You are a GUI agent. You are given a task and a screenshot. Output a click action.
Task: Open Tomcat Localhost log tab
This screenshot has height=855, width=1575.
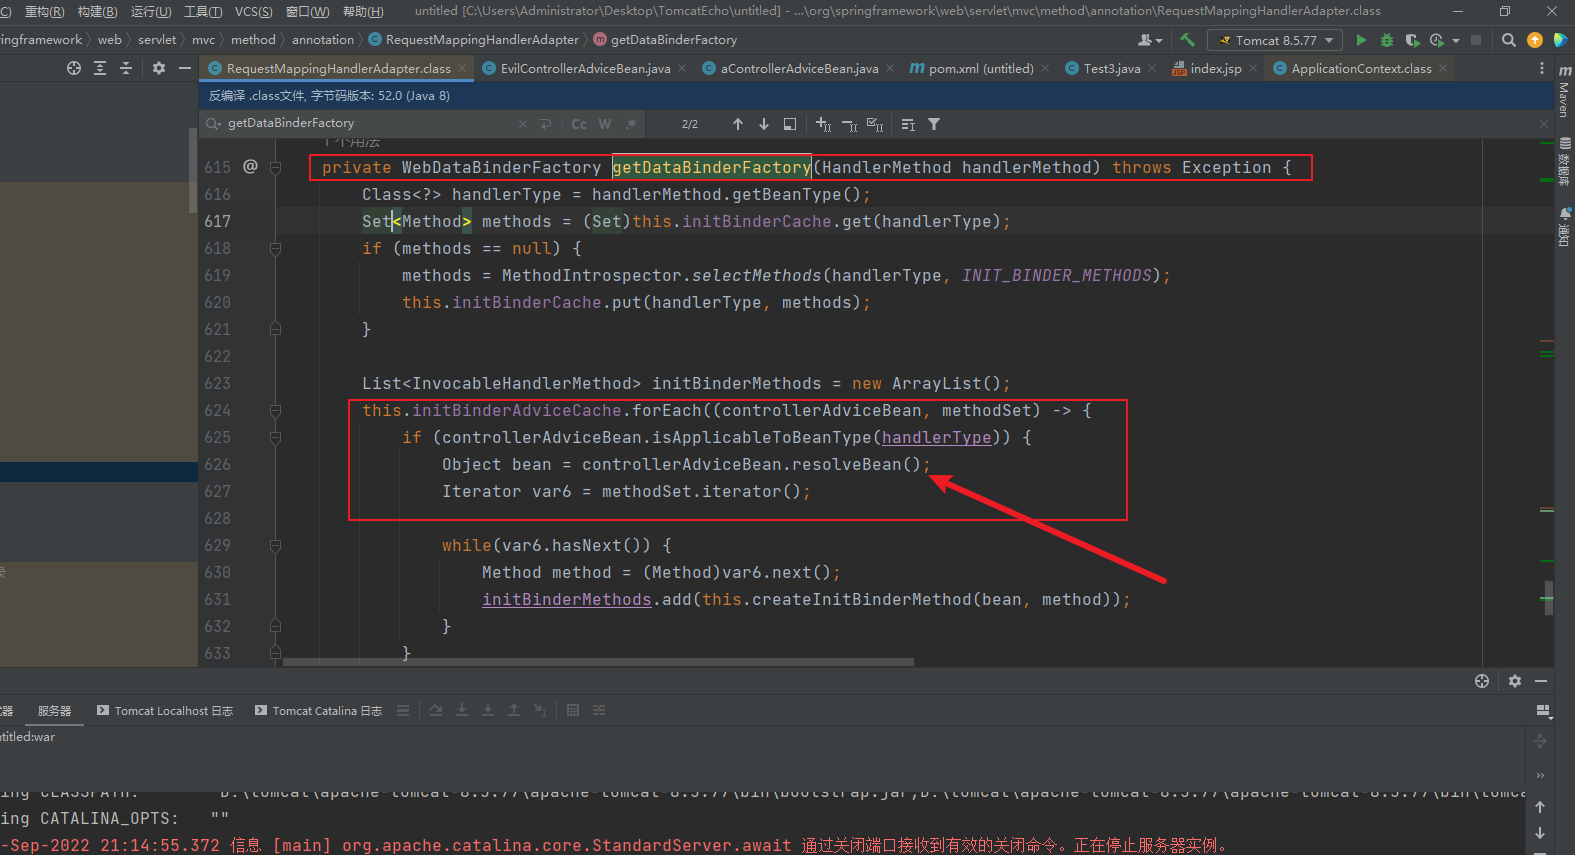[x=165, y=711]
